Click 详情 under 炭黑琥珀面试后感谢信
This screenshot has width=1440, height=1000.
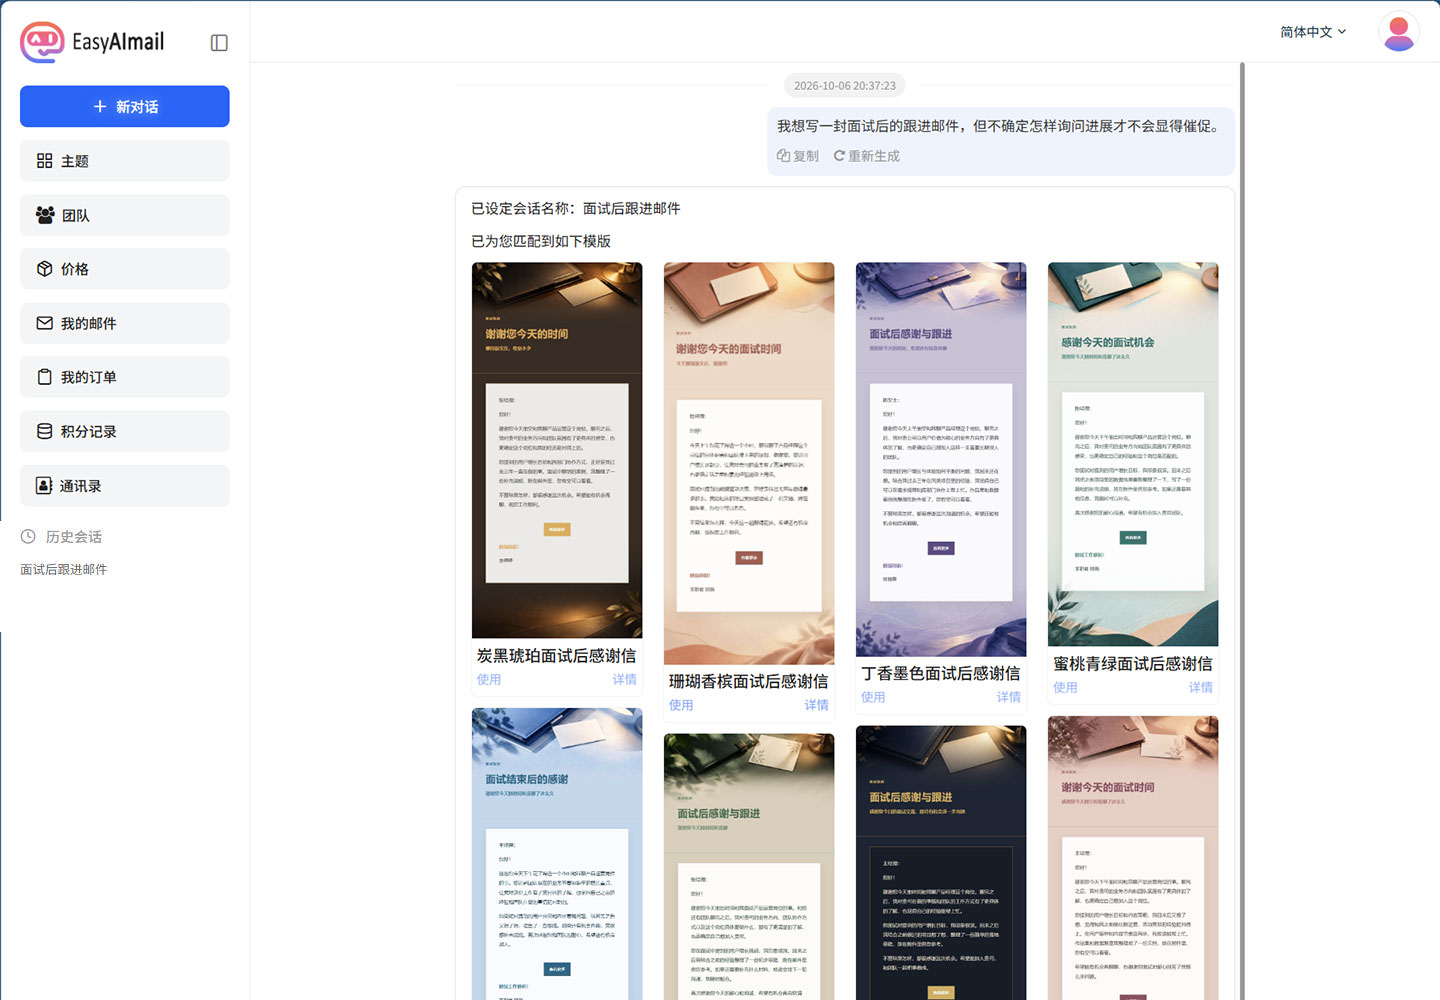pyautogui.click(x=625, y=679)
